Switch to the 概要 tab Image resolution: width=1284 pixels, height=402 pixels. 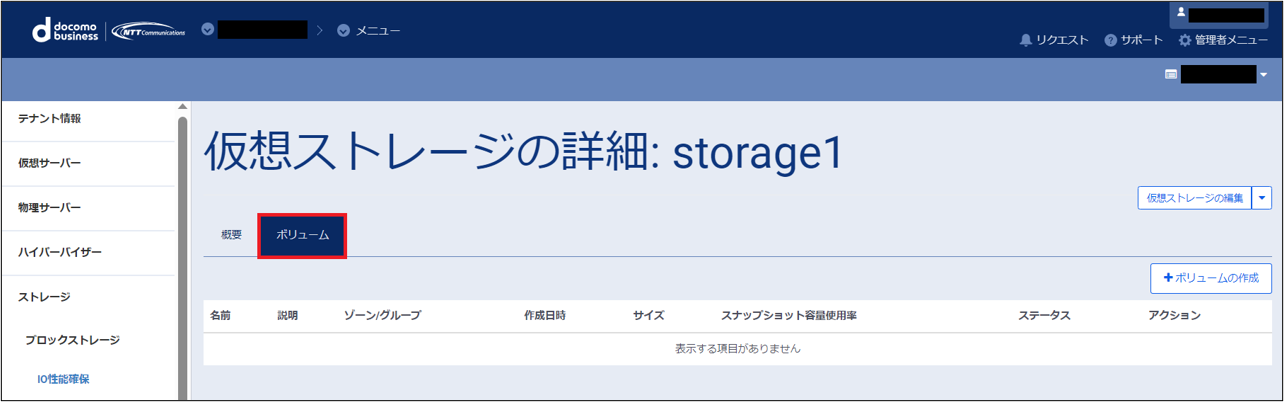pos(231,235)
